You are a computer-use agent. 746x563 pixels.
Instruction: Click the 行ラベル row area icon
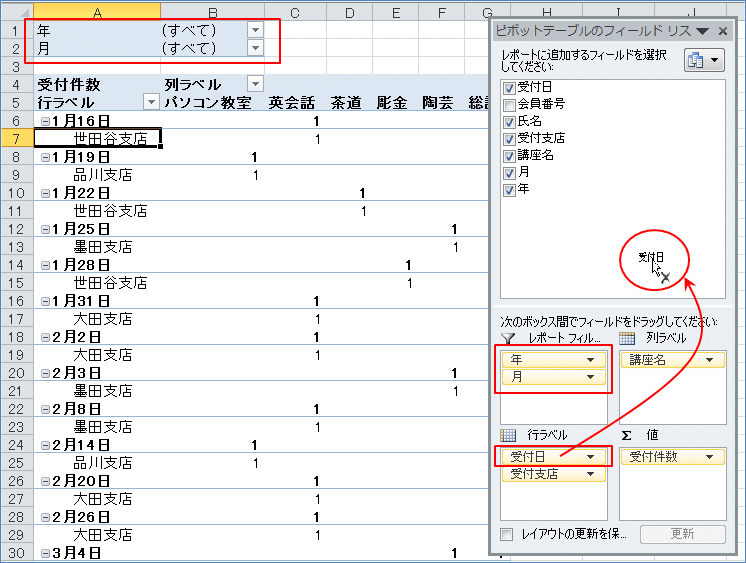508,435
